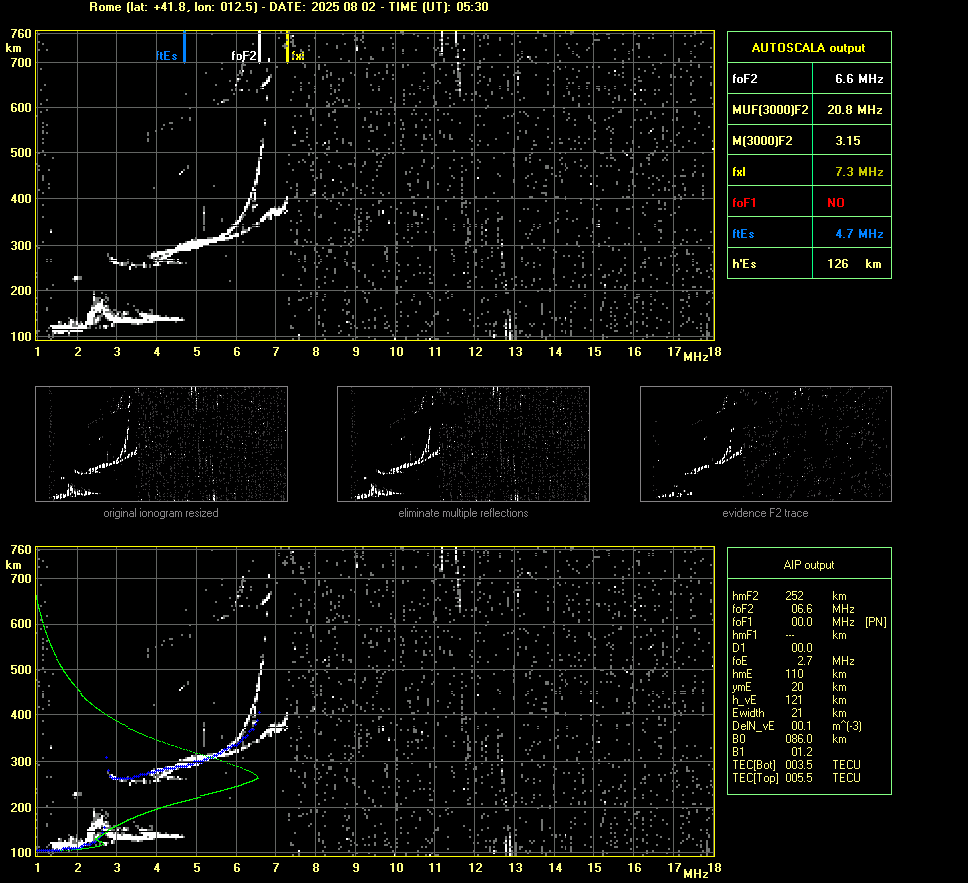Click the hmF1 row label
Screen dimensions: 968x883
[745, 635]
